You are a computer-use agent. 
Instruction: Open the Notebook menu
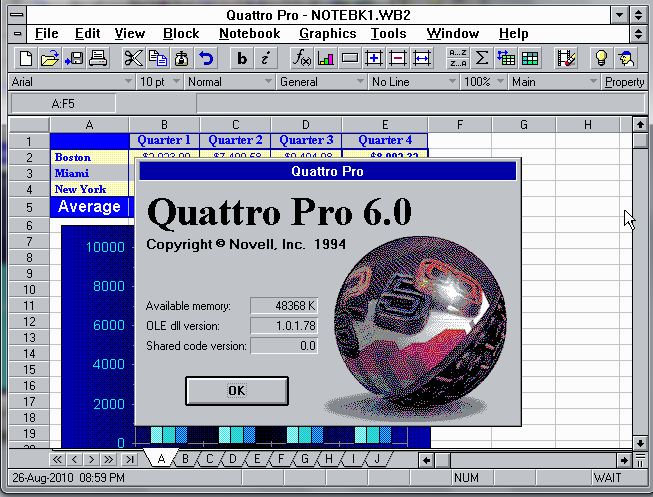click(x=249, y=33)
